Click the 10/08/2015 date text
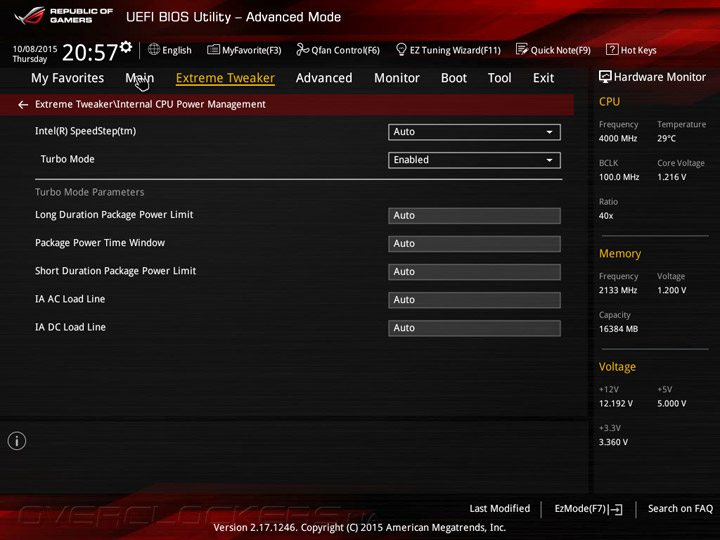 click(x=35, y=49)
